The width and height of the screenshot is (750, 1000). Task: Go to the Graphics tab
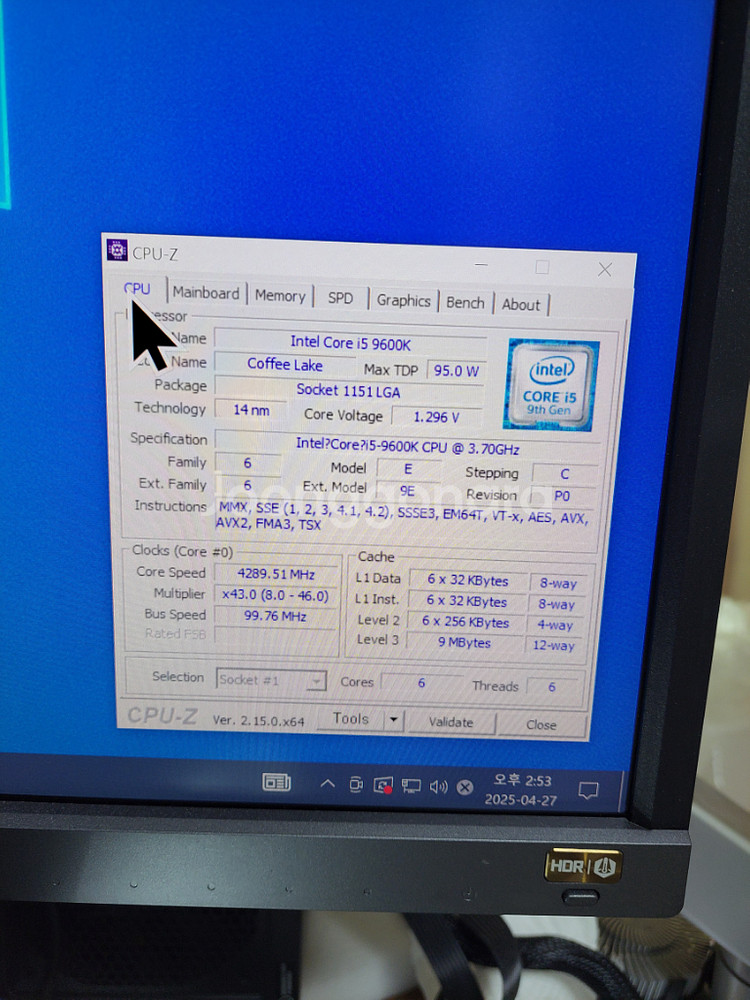pos(403,300)
